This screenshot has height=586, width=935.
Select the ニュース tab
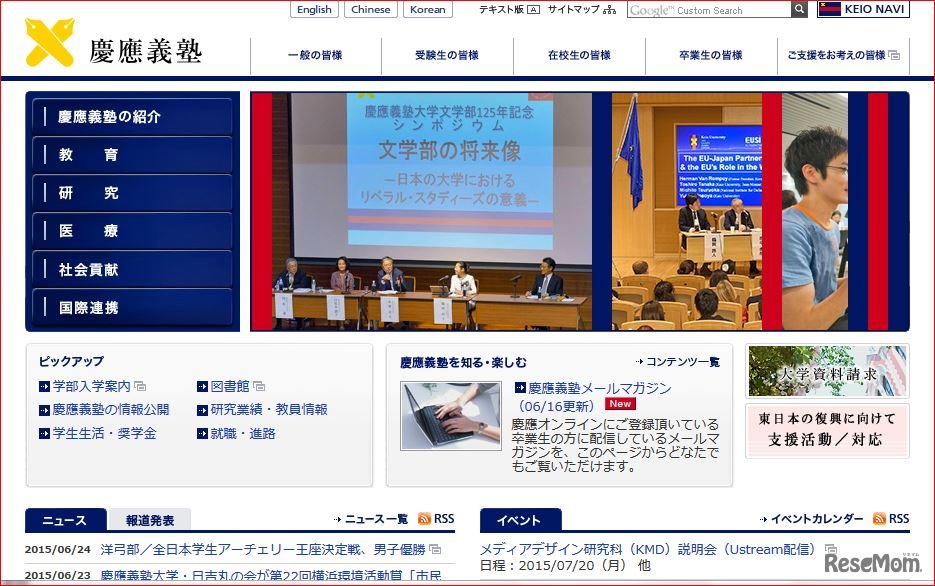(x=66, y=521)
